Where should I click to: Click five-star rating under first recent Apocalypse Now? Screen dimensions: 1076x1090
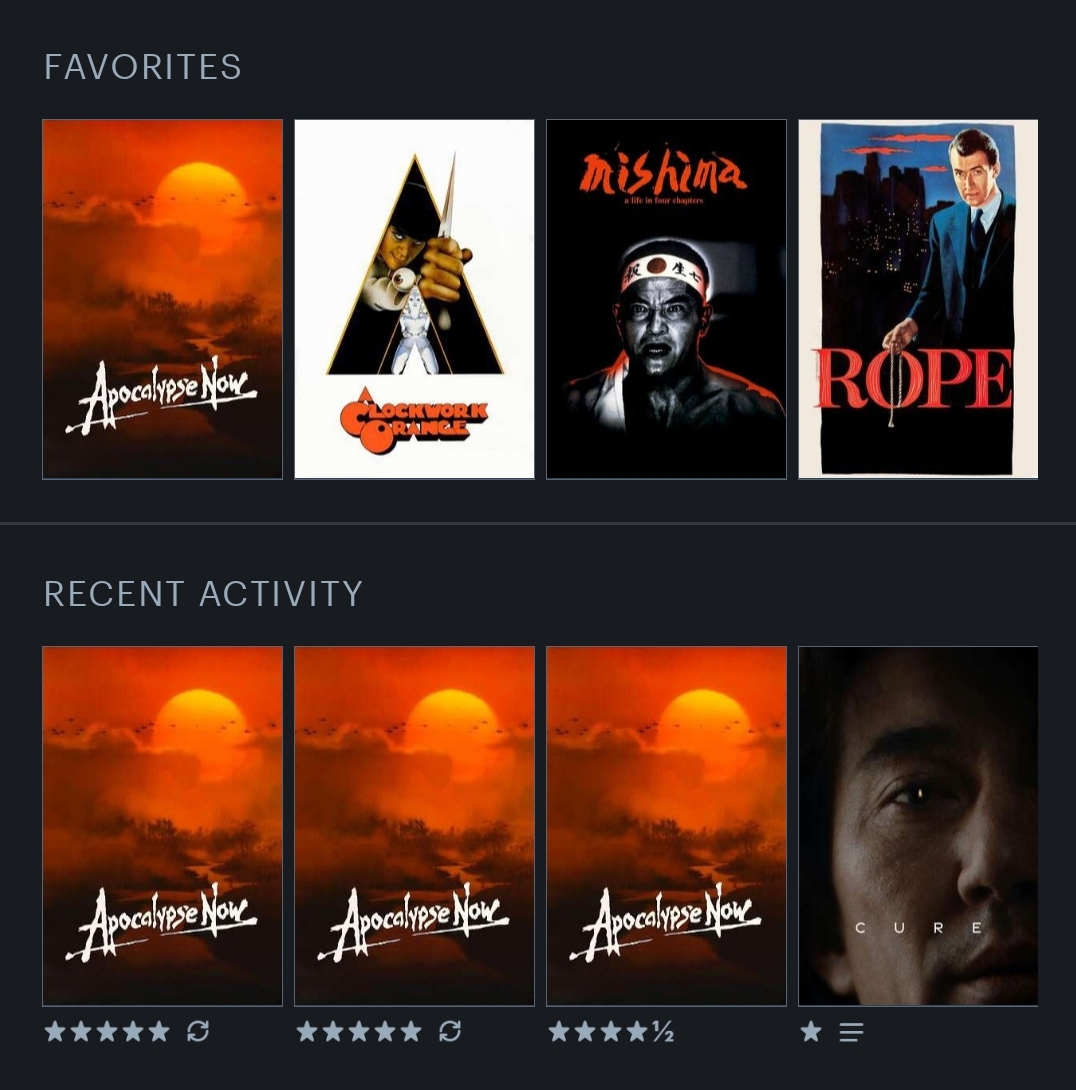[107, 1031]
